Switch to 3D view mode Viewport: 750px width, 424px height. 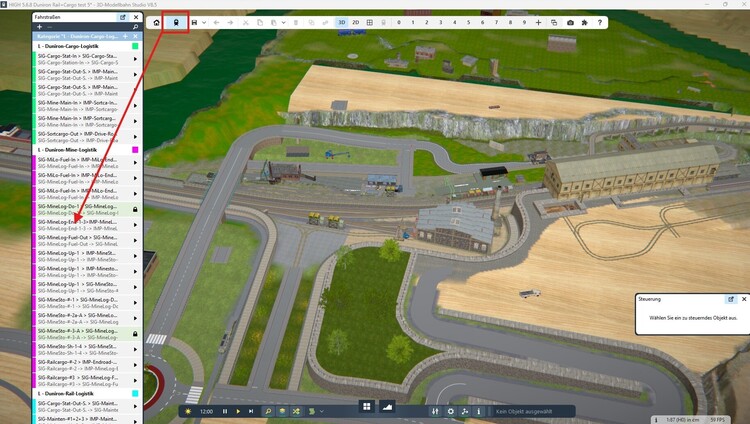click(x=340, y=22)
